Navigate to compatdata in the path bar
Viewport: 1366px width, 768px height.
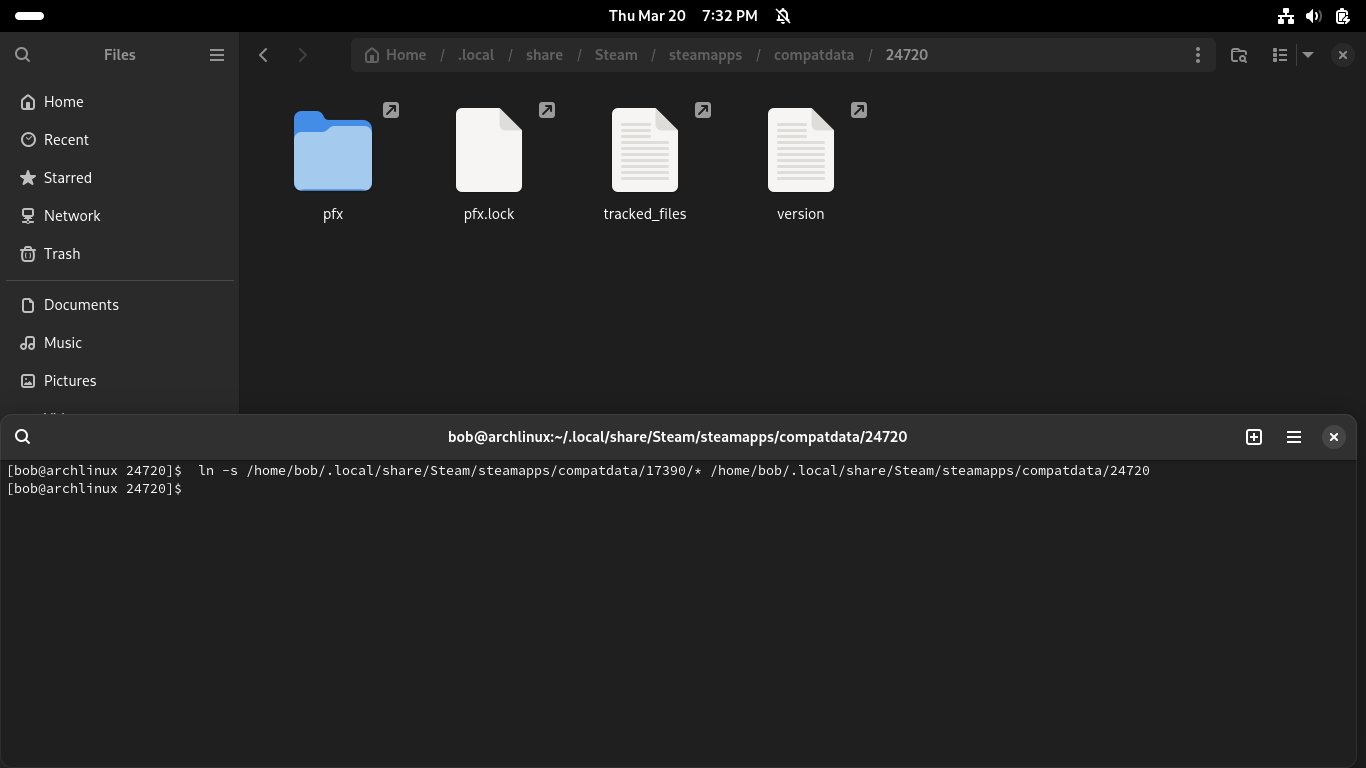tap(814, 55)
